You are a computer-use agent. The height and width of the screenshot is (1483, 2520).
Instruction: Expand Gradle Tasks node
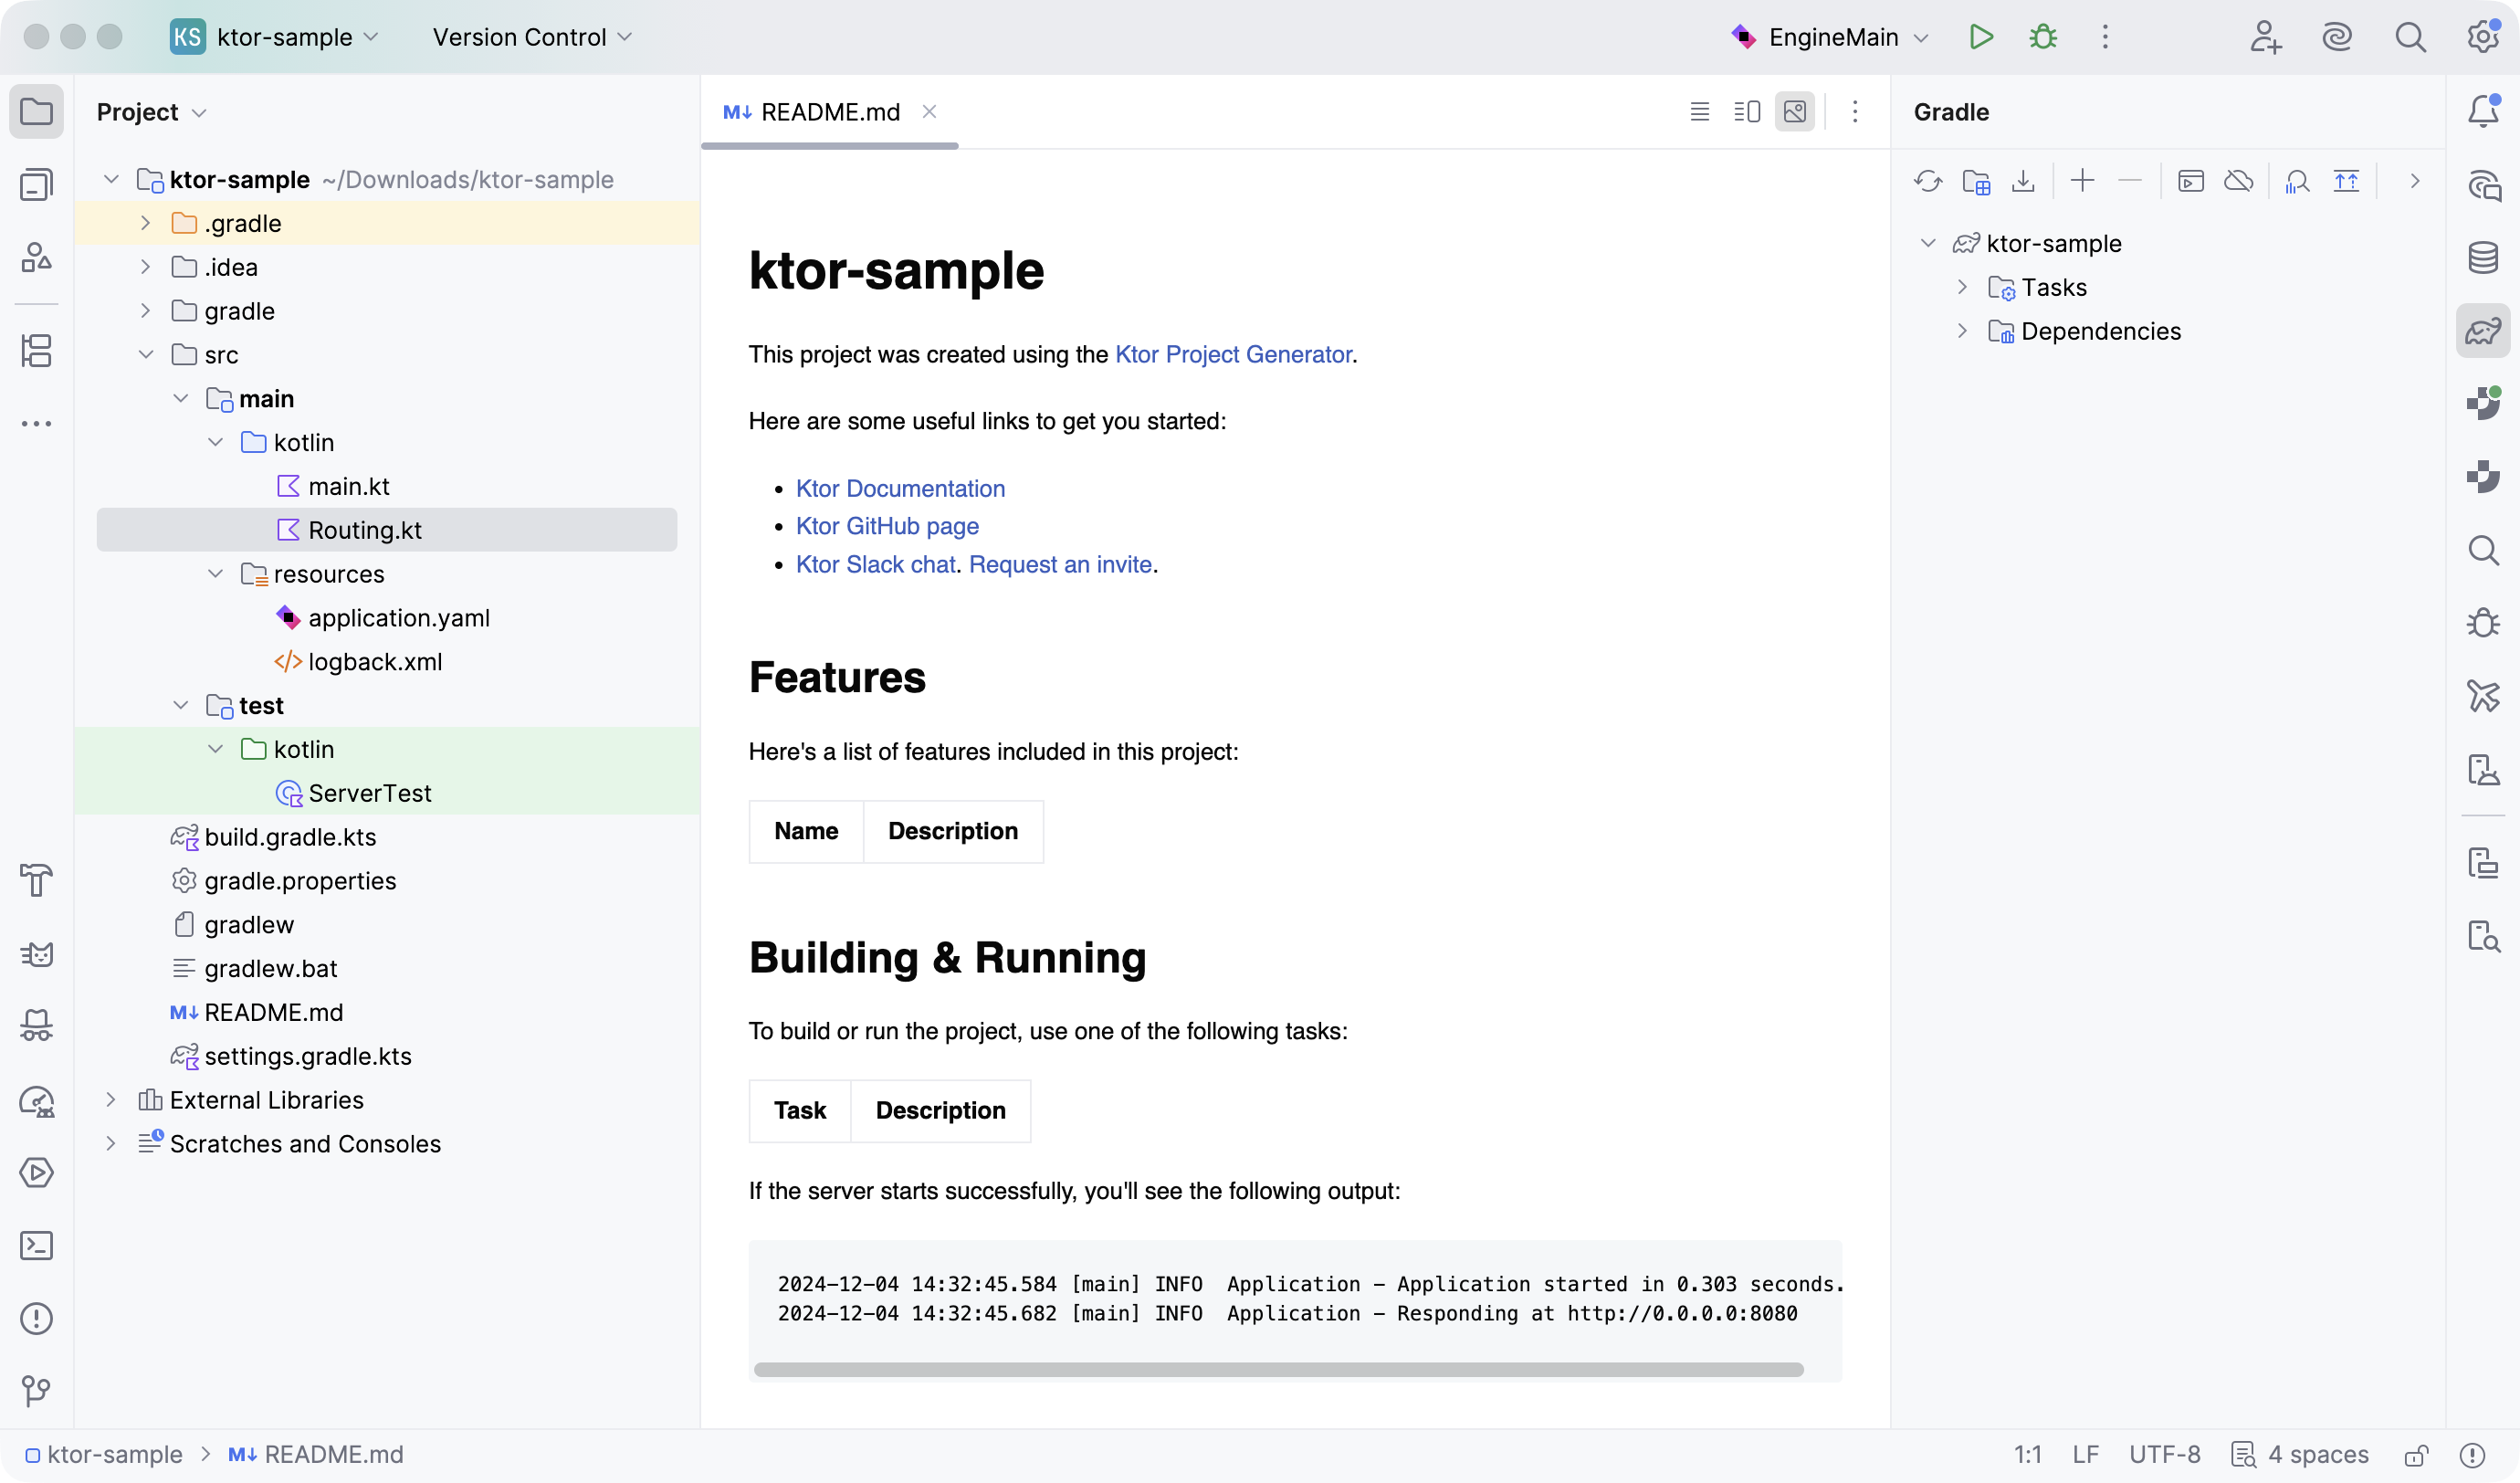(1963, 288)
